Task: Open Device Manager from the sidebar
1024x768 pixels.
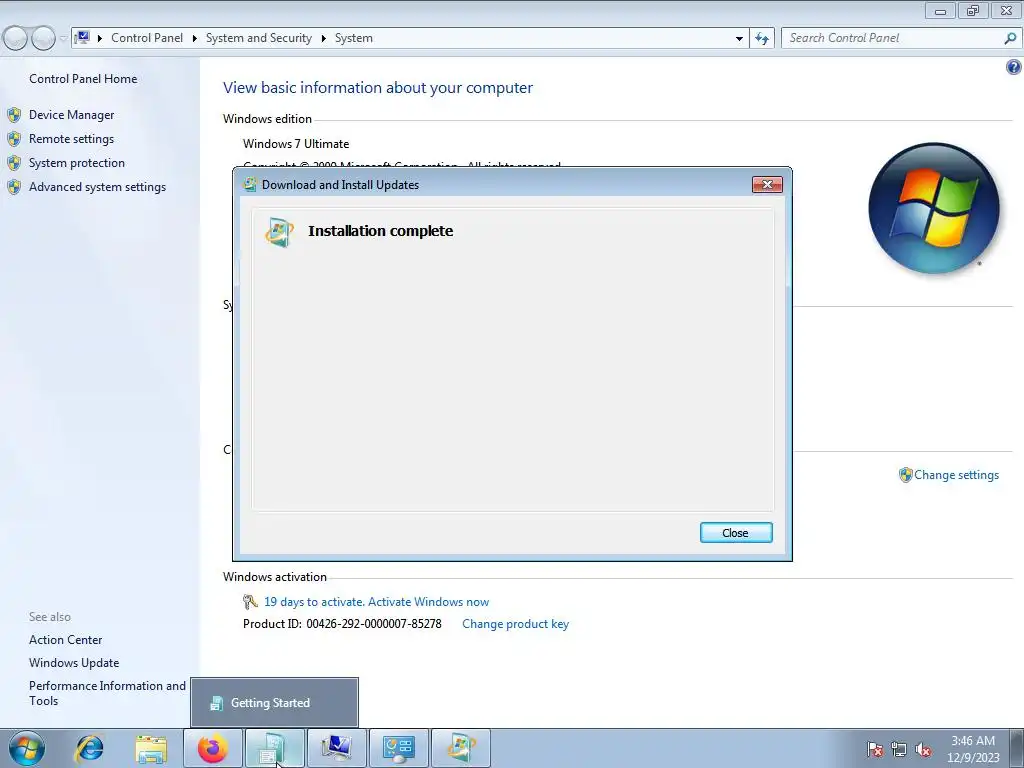Action: [x=71, y=115]
